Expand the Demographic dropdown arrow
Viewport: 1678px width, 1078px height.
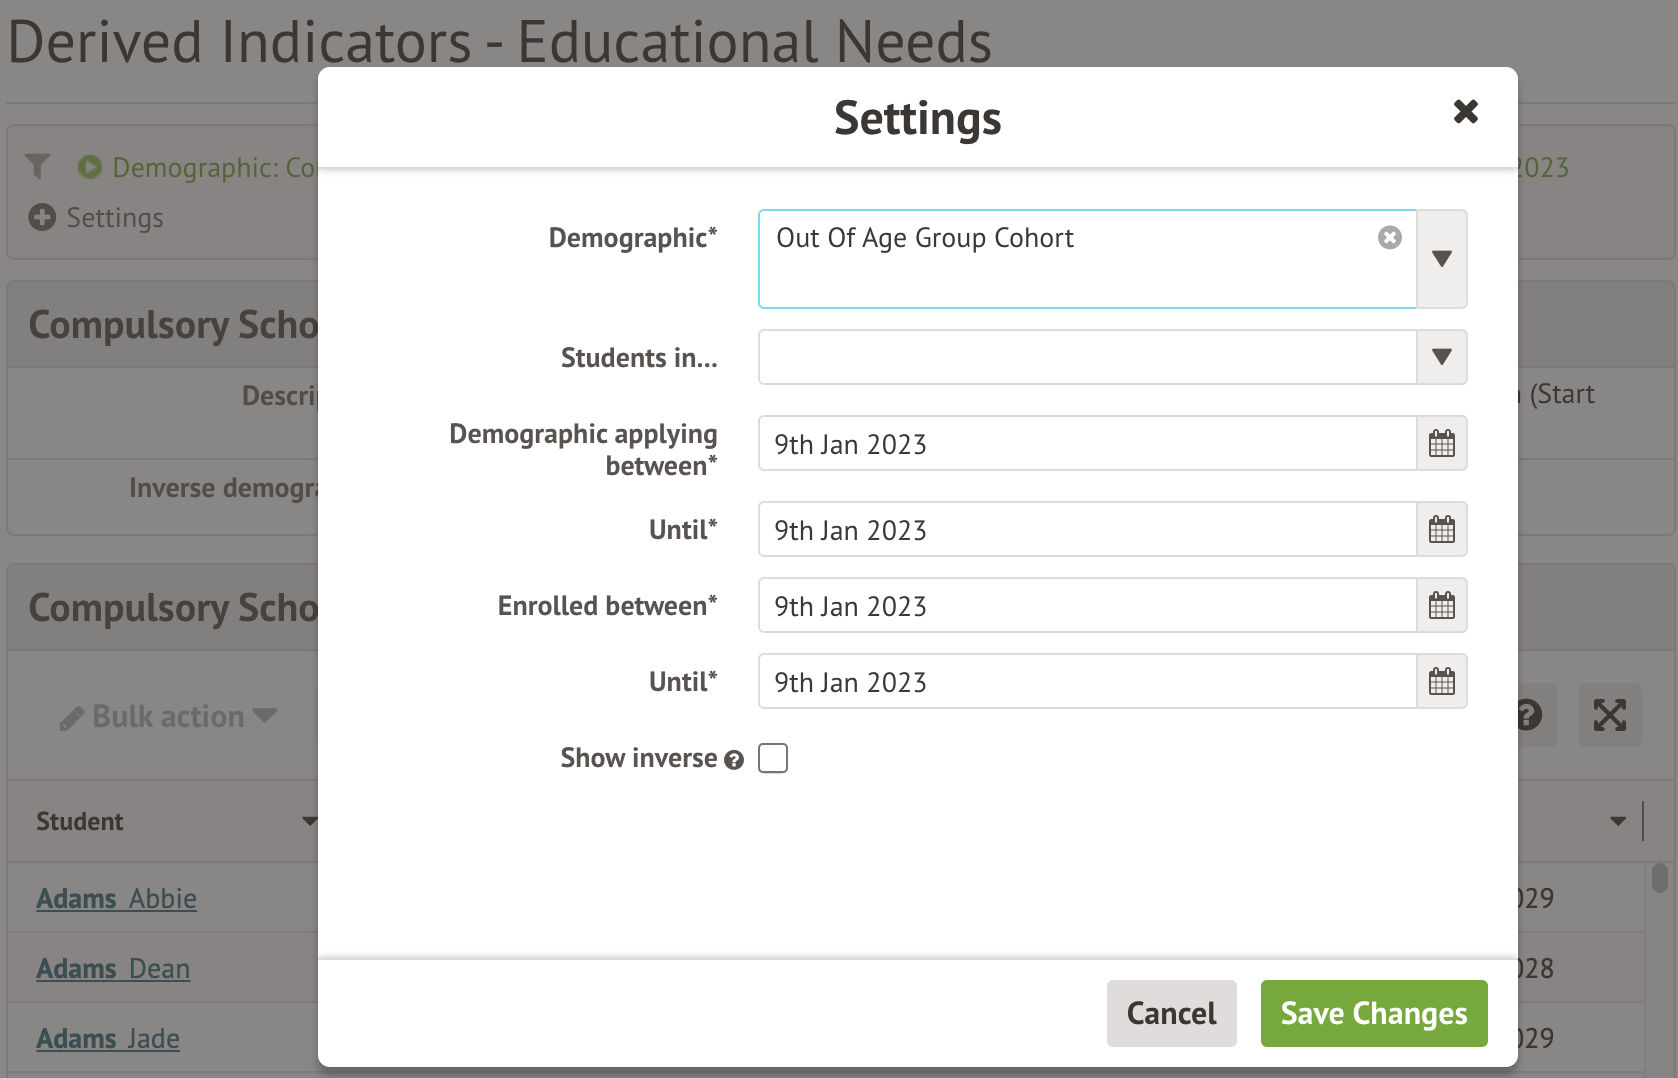[1441, 259]
